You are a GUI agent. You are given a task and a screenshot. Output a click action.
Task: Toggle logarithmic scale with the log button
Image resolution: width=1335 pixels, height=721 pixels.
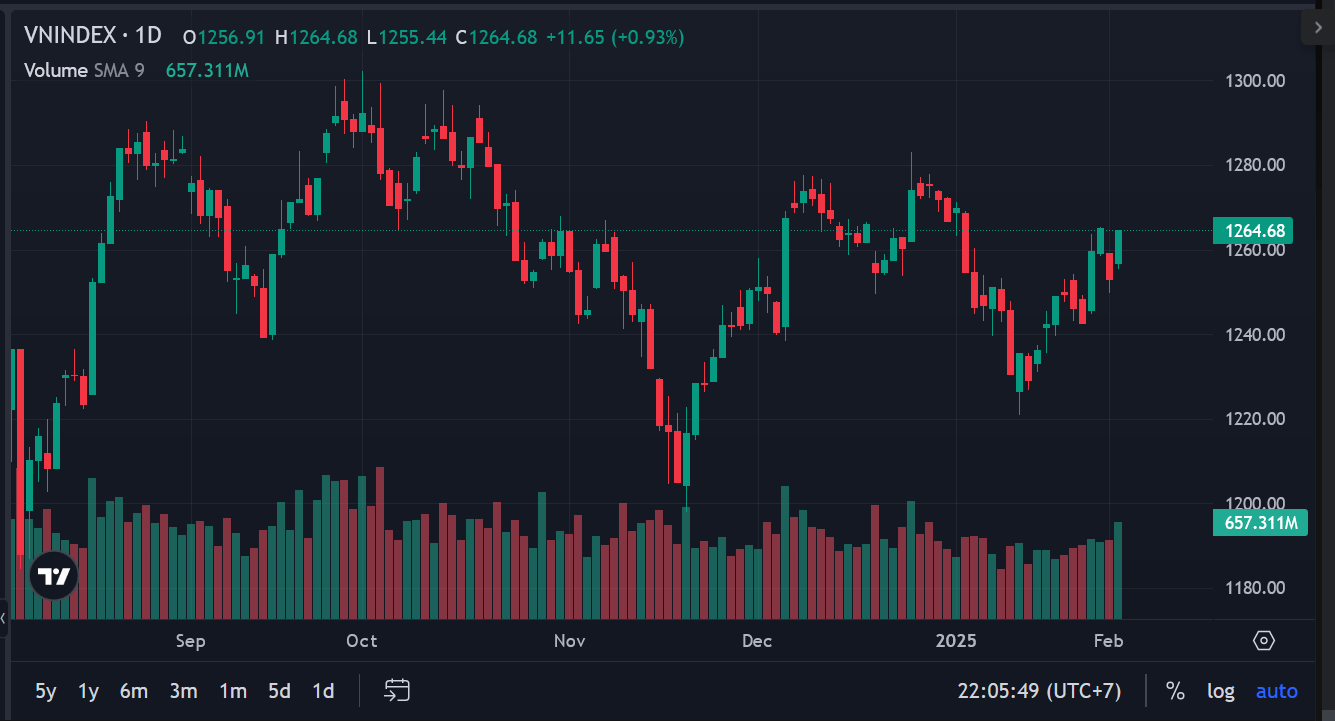tap(1220, 690)
